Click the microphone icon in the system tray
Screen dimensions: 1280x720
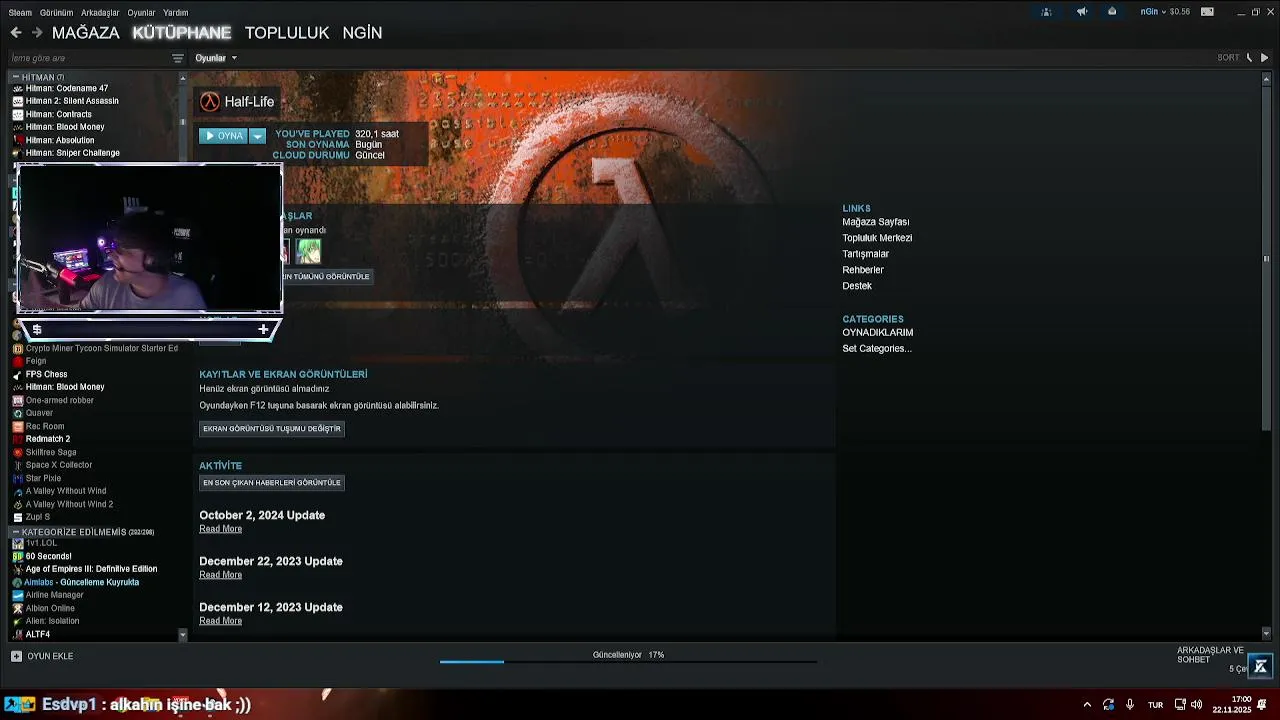[1130, 704]
